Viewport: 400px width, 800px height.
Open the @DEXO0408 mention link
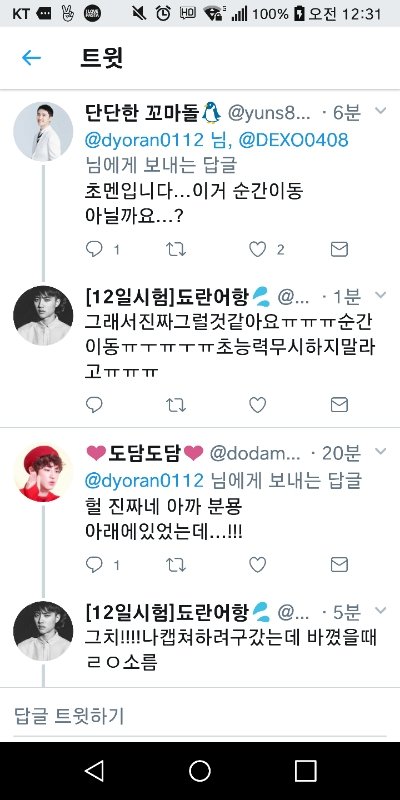[x=294, y=139]
